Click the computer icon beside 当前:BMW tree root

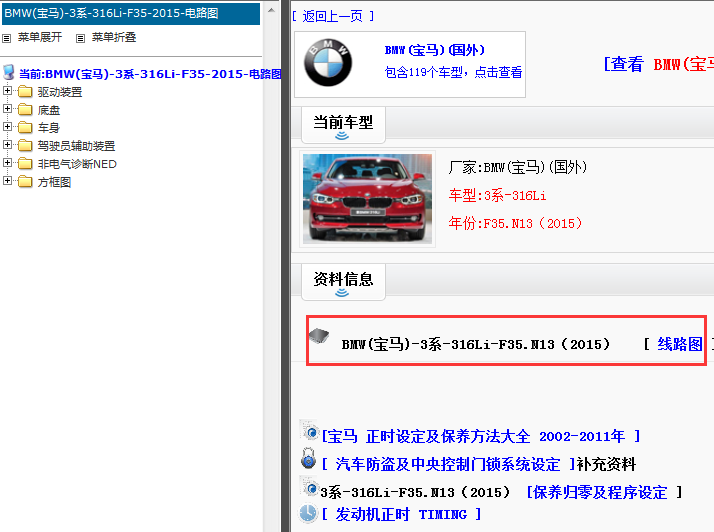8,72
